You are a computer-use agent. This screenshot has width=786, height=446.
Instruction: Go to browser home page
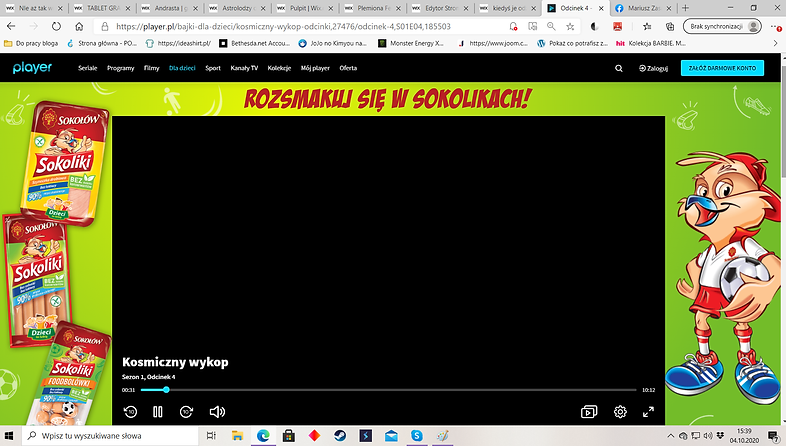click(x=79, y=26)
